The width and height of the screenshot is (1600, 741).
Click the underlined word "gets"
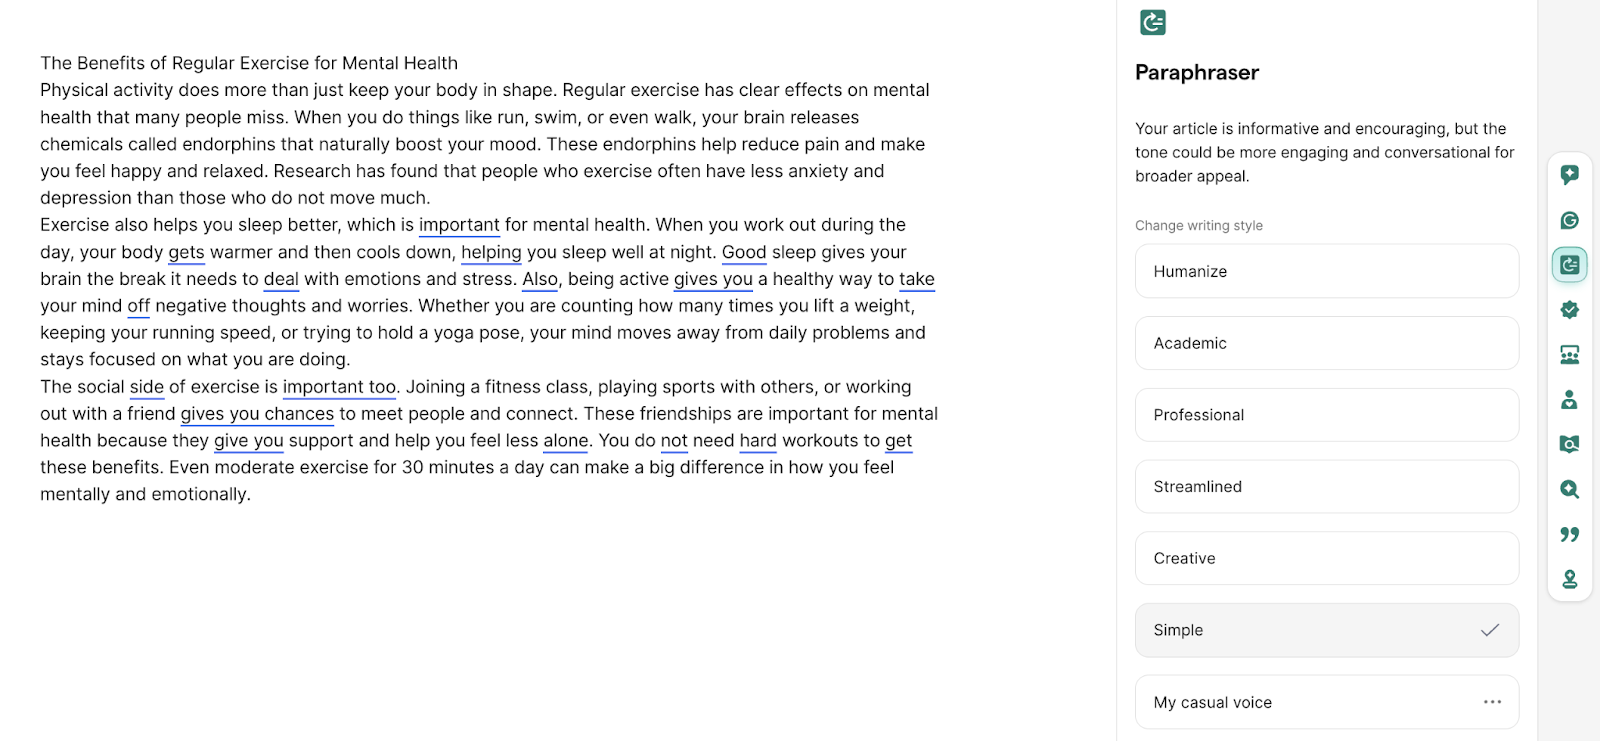click(186, 252)
